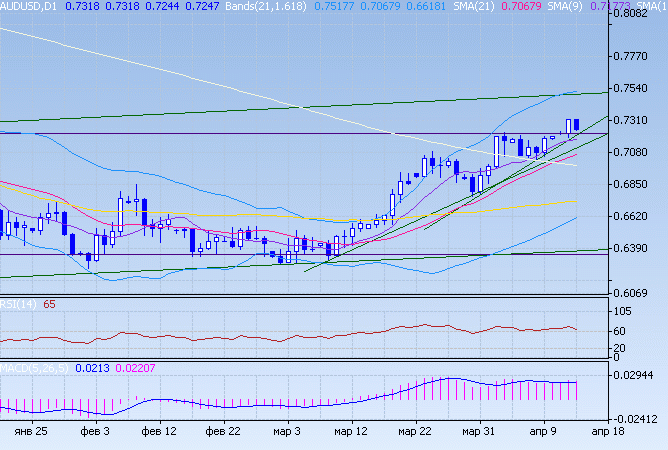Click the 0.6069 bottom price axis value
668x450 pixels.
coord(635,292)
